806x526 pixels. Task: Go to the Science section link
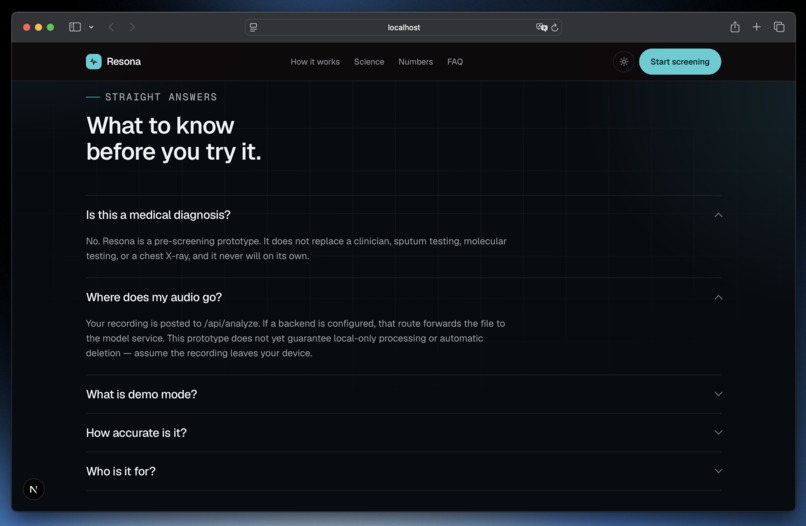(x=369, y=62)
